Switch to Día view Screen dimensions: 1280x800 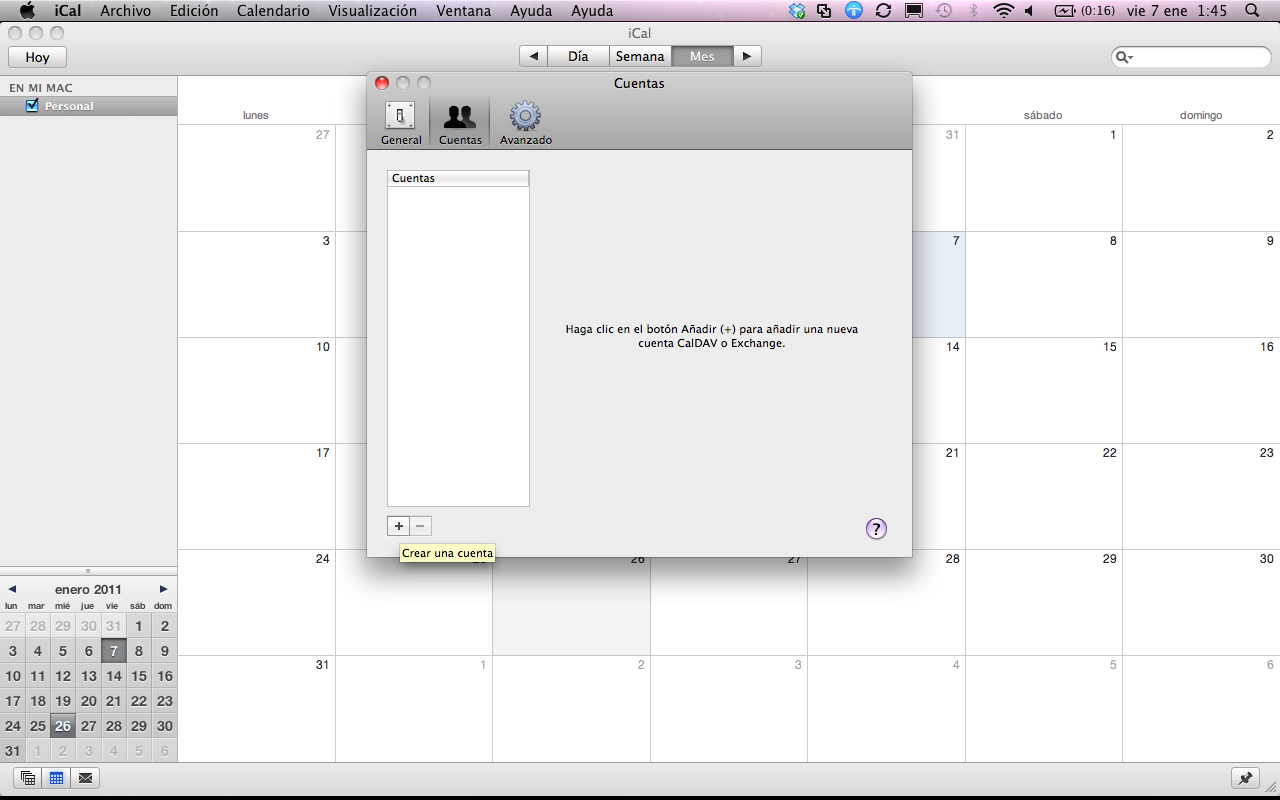point(578,56)
